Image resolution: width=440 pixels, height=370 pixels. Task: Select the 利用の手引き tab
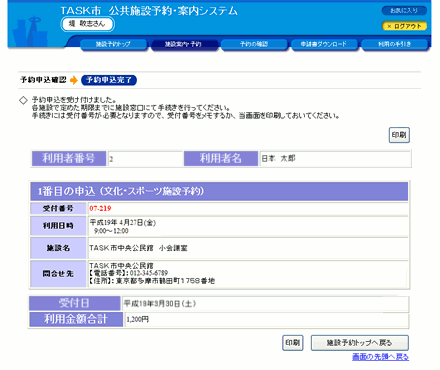394,44
